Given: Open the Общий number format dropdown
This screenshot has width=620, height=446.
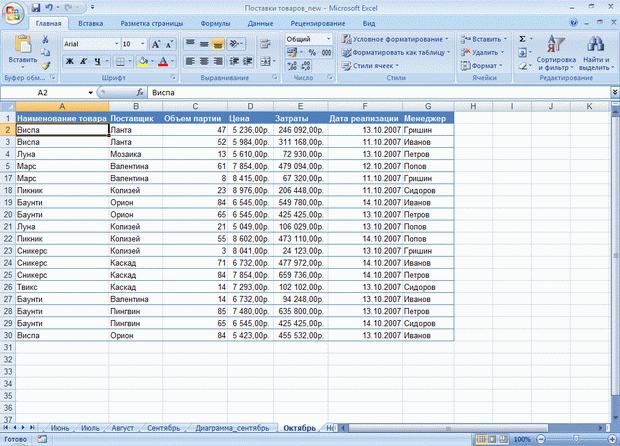Looking at the screenshot, I should 329,39.
